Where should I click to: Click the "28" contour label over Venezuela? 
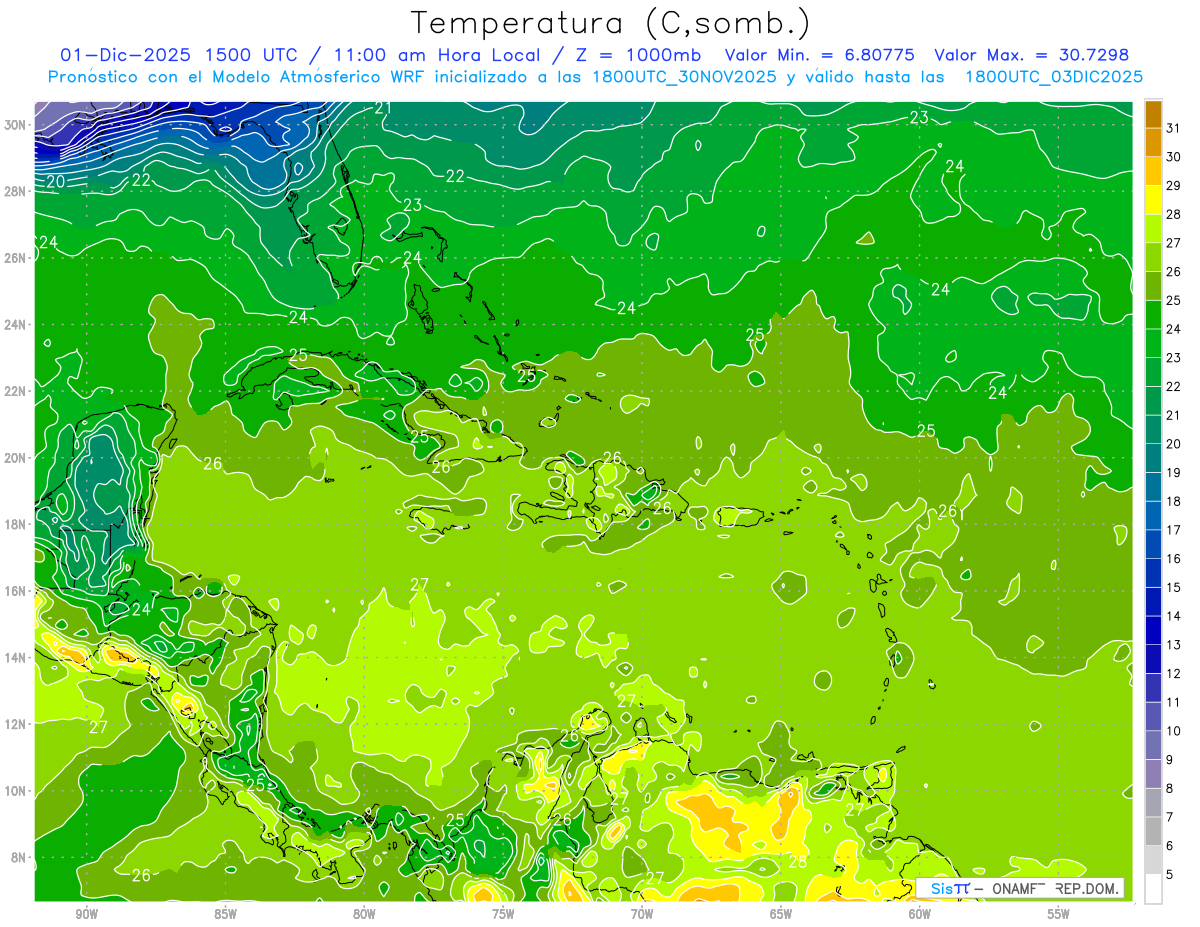[797, 861]
